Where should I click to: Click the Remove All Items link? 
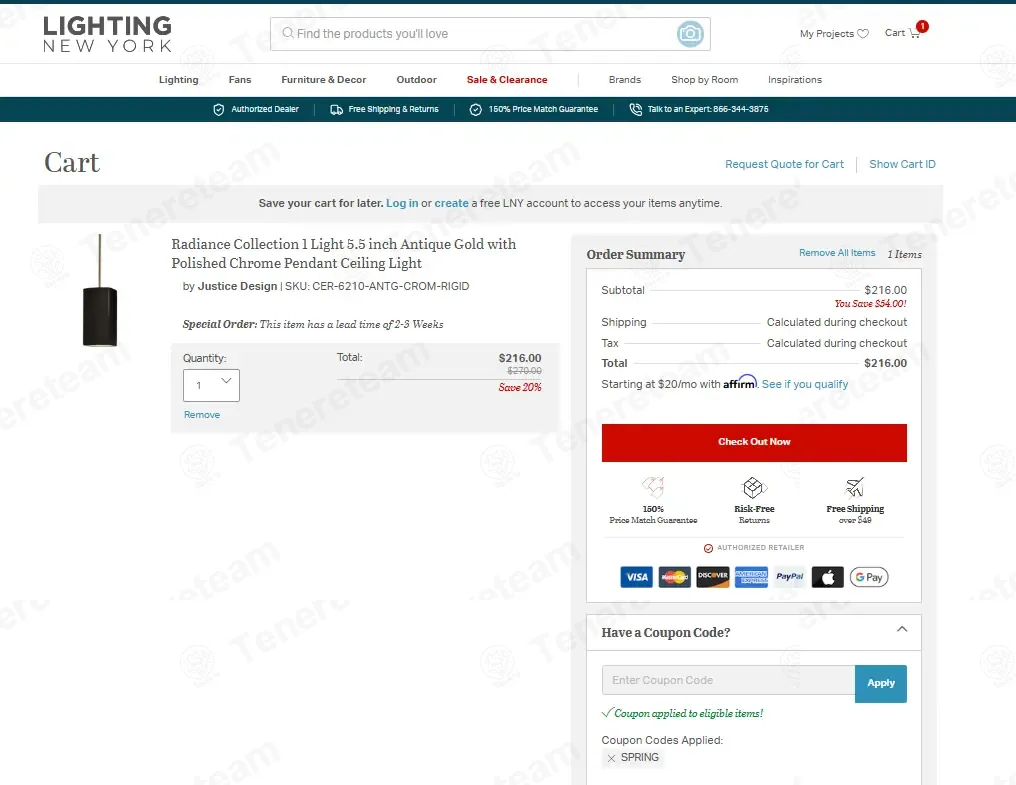pos(837,253)
